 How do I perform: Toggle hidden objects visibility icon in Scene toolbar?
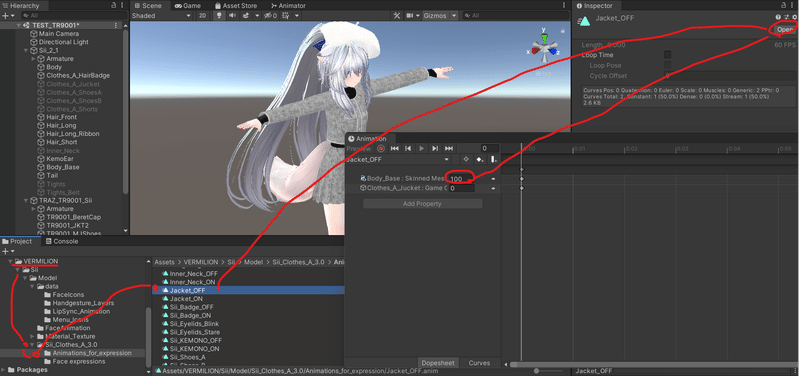269,16
